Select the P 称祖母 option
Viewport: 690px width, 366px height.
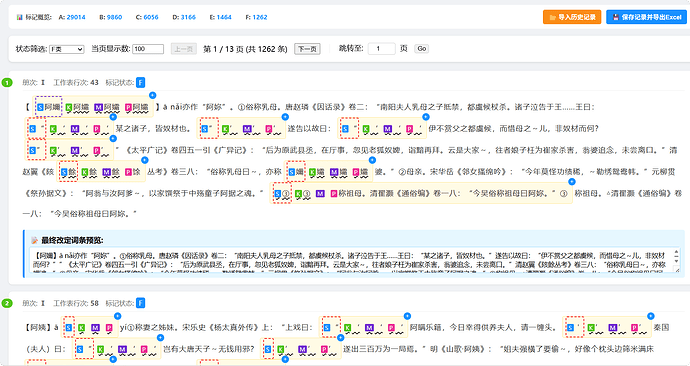(x=448, y=194)
